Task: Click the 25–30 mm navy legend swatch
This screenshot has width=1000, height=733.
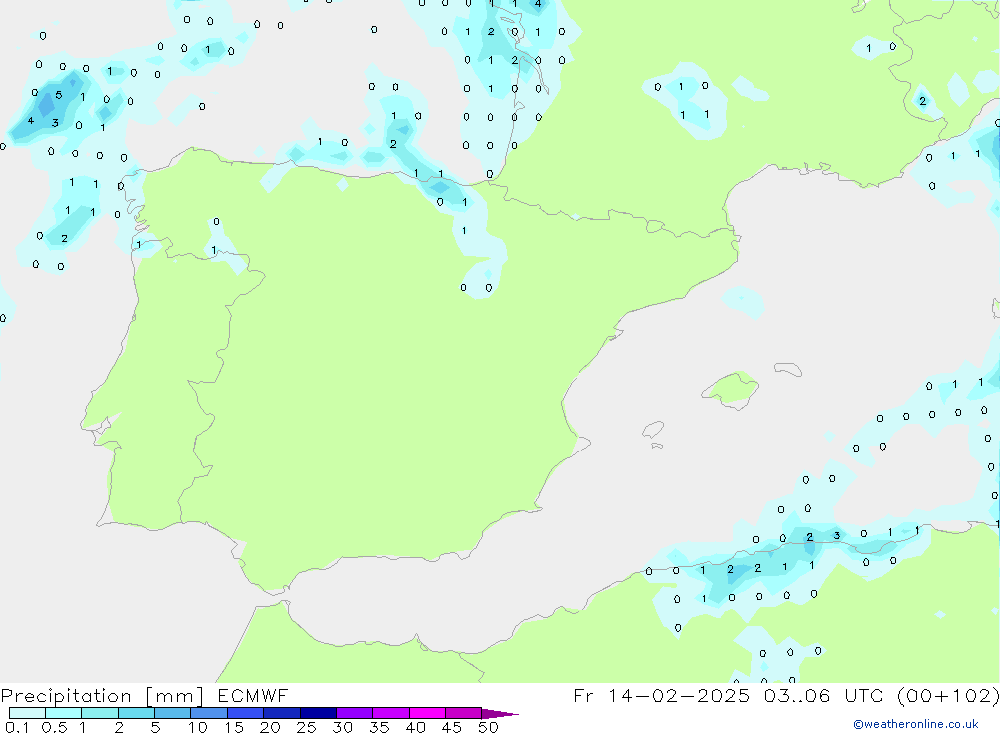Action: [318, 713]
